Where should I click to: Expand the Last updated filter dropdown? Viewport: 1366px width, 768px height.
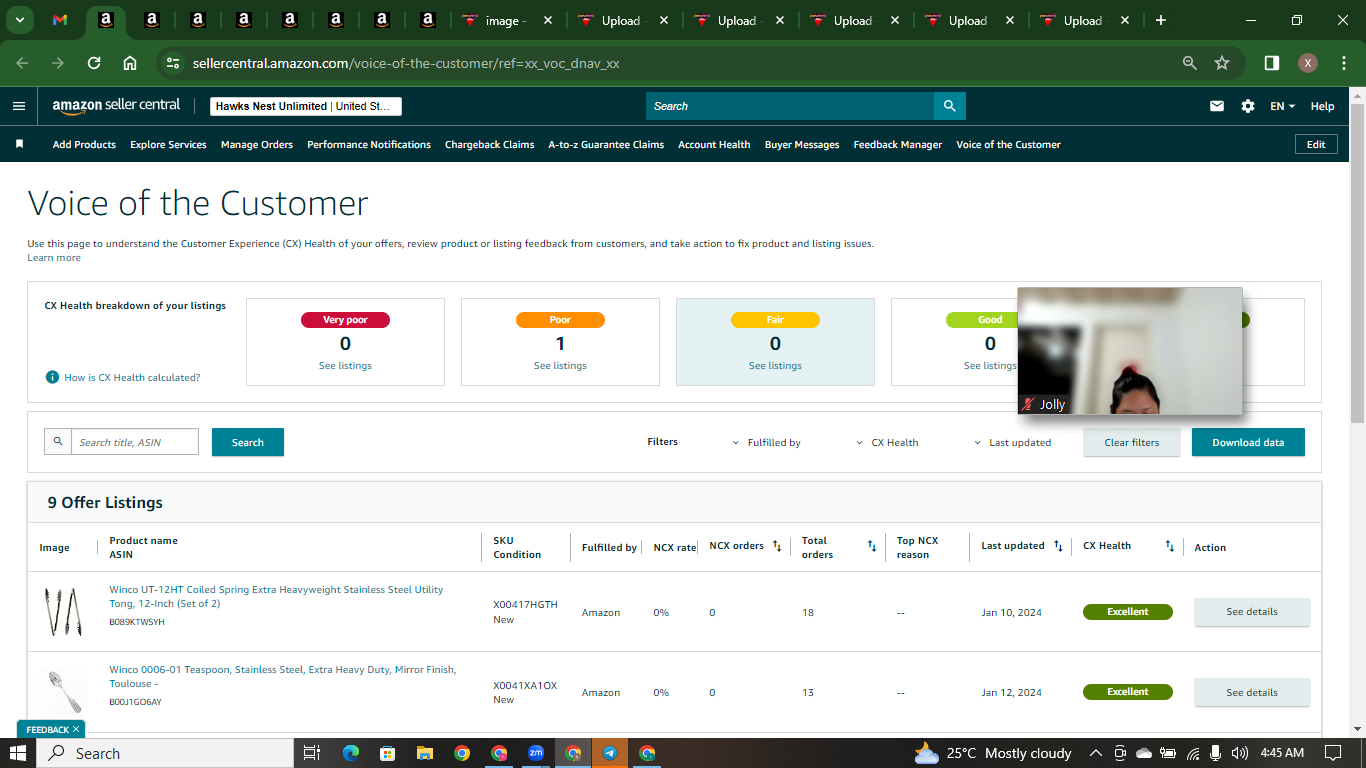coord(1012,442)
